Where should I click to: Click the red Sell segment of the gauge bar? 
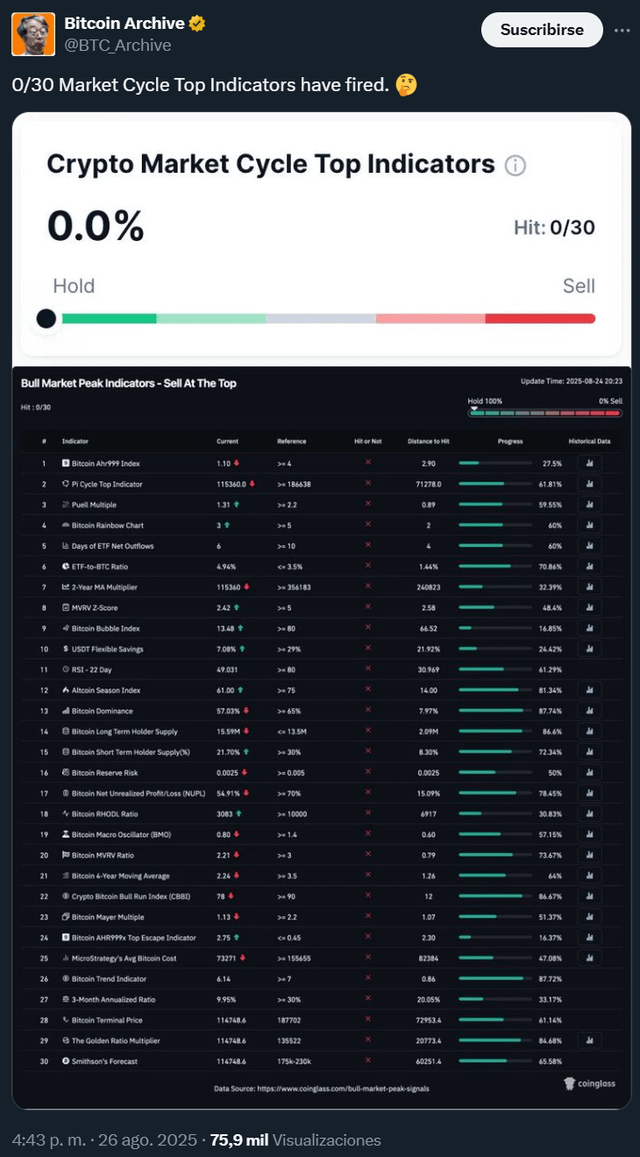click(540, 319)
